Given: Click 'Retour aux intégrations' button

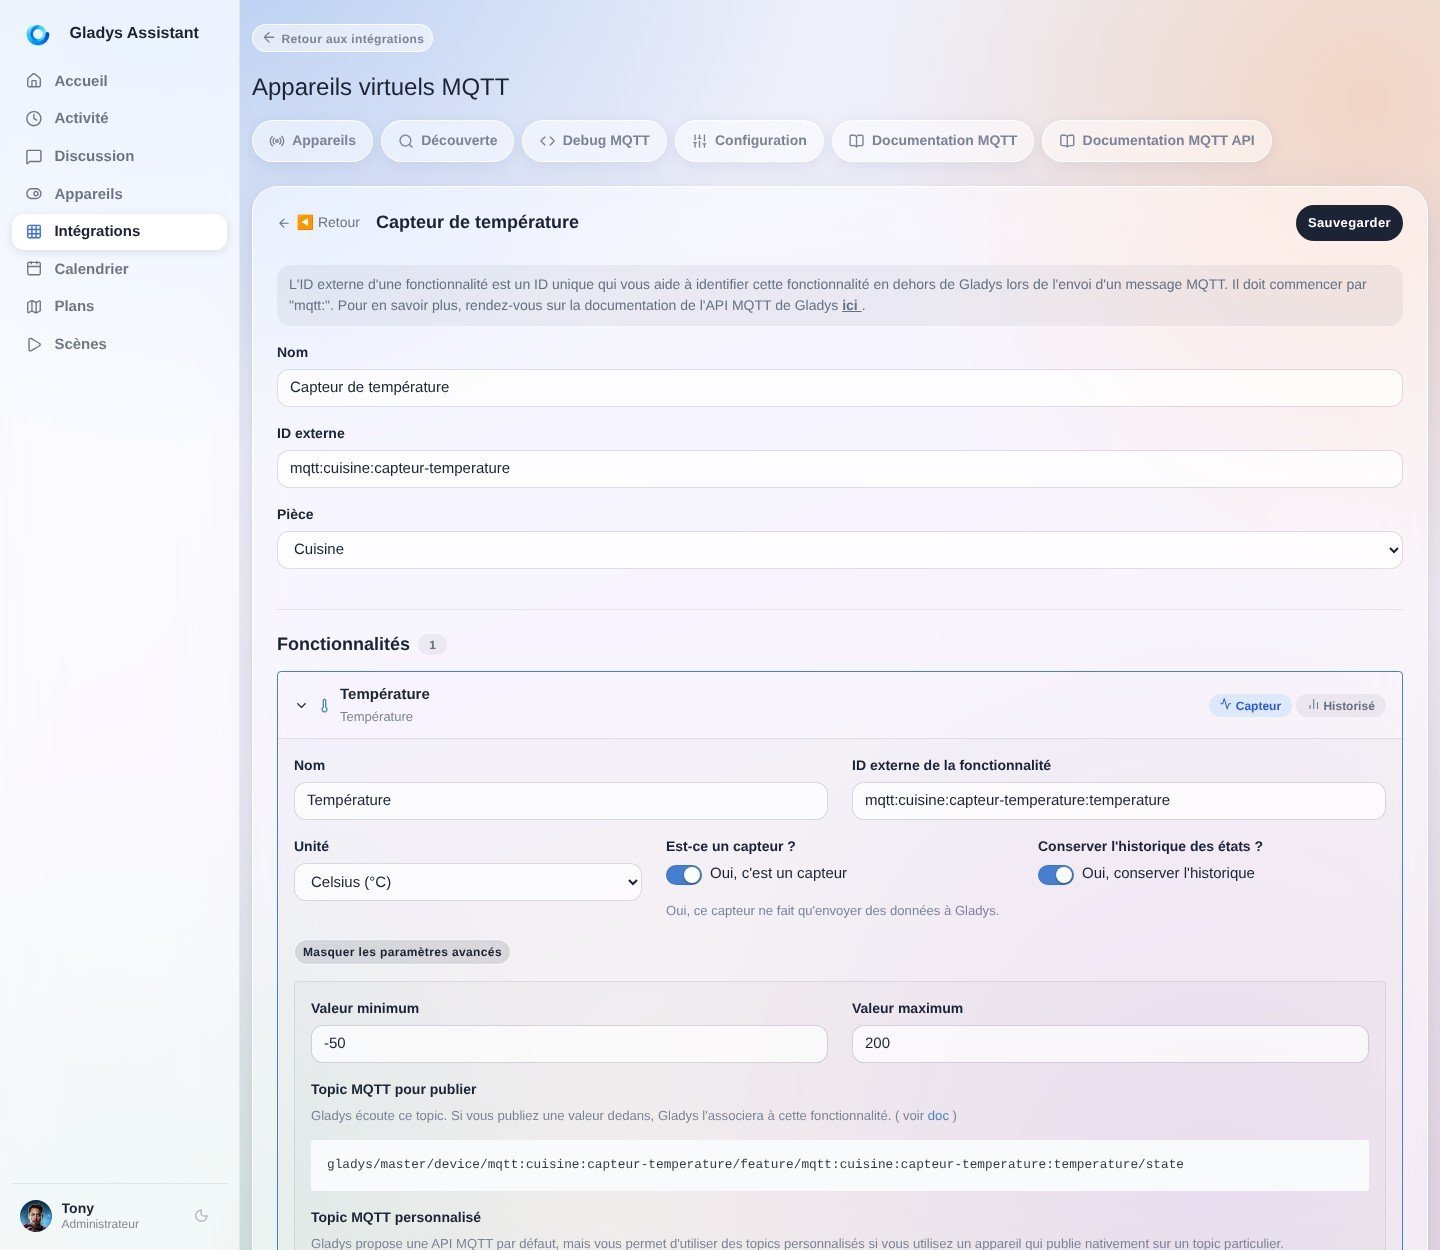Looking at the screenshot, I should 342,39.
